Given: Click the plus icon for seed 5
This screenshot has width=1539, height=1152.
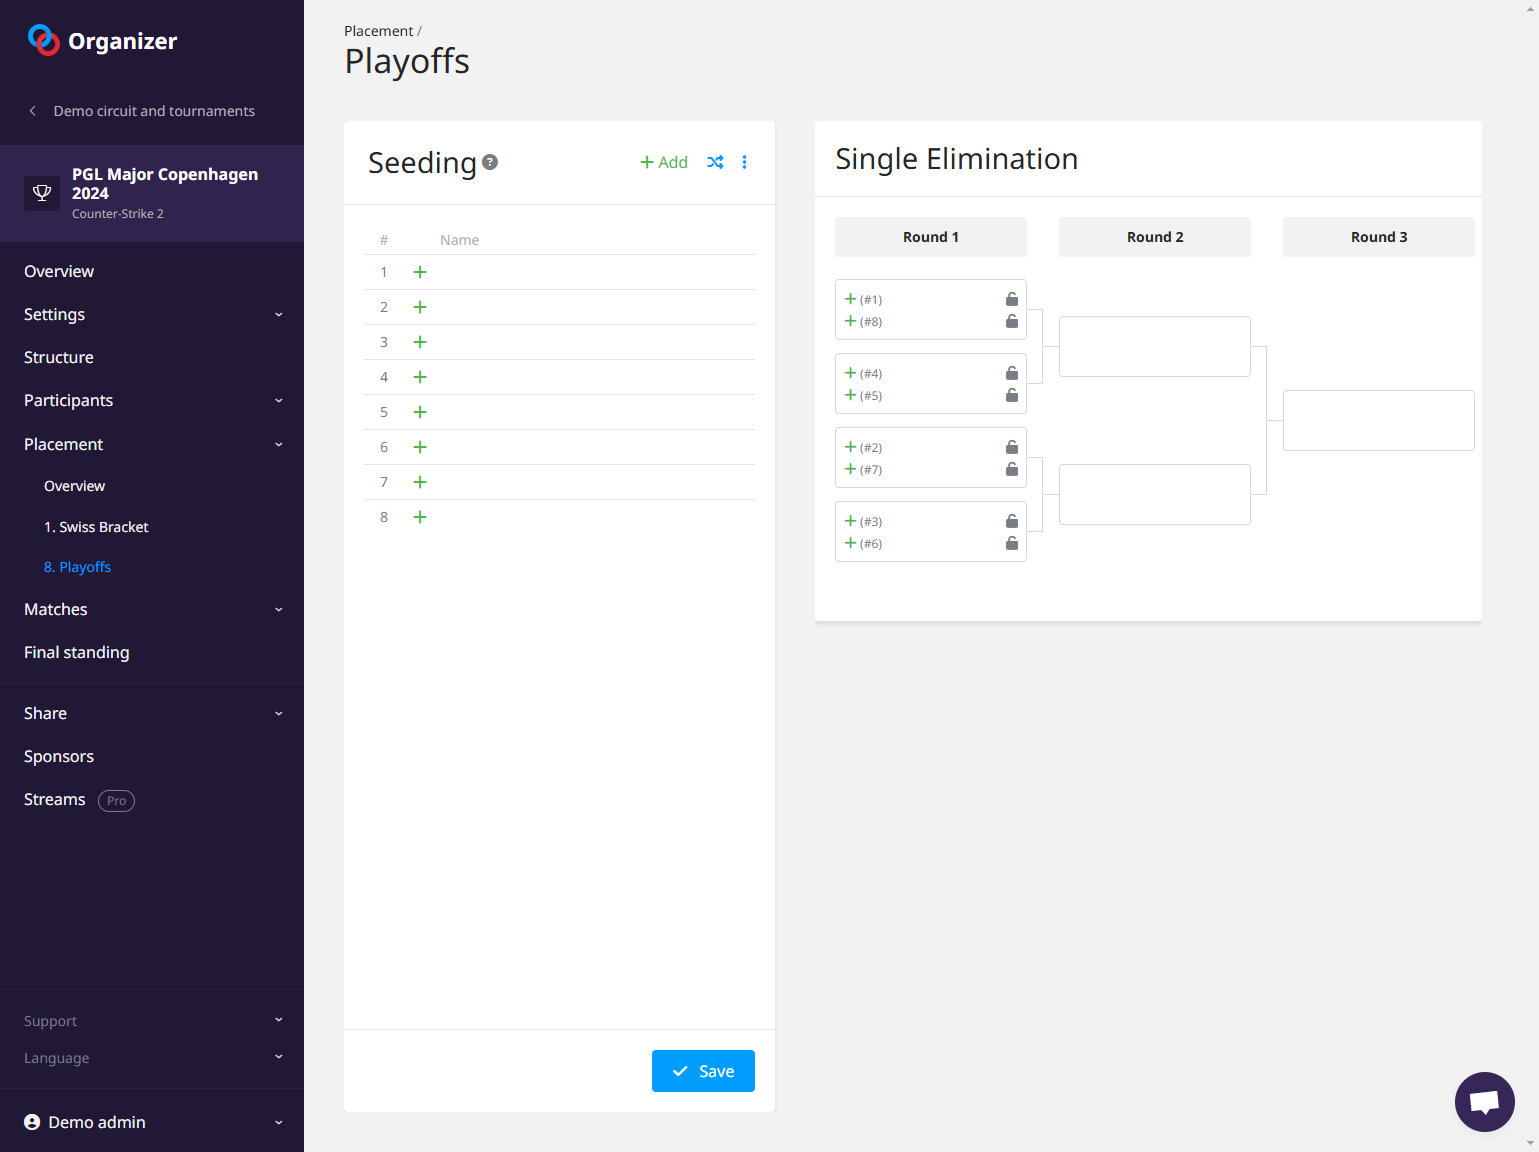Looking at the screenshot, I should [x=420, y=412].
